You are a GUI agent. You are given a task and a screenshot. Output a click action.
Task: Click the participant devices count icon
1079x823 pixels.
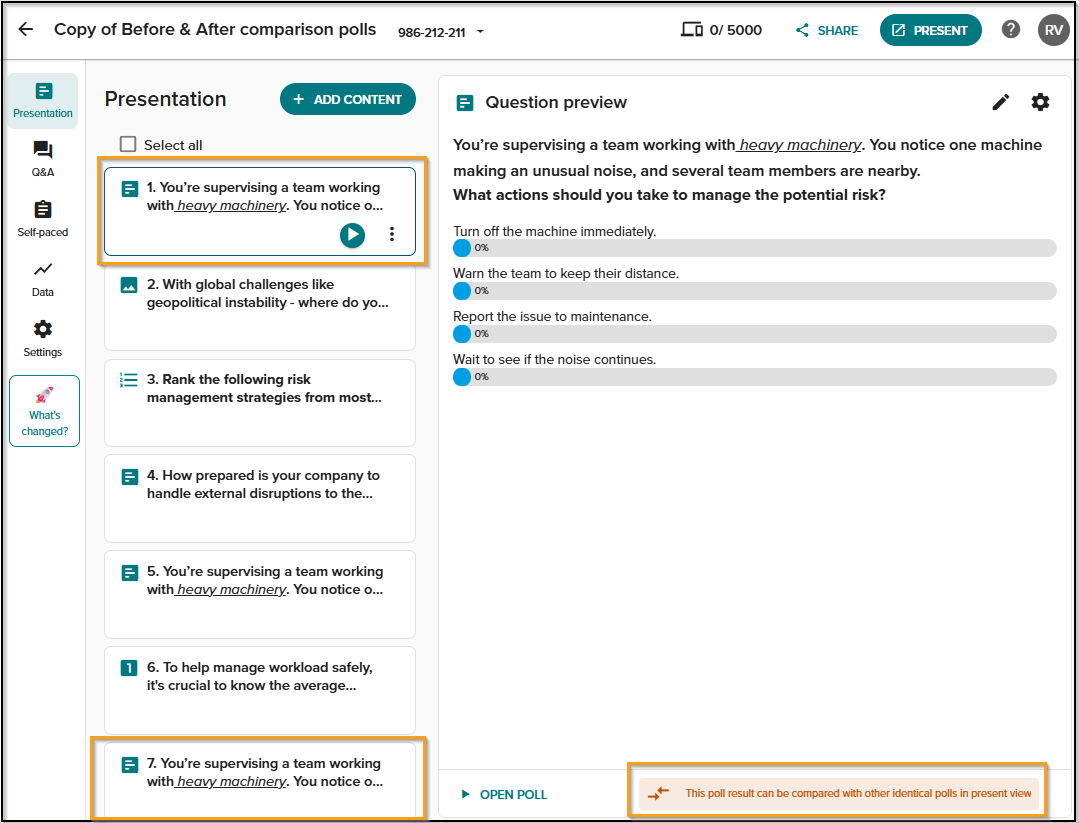pyautogui.click(x=692, y=30)
